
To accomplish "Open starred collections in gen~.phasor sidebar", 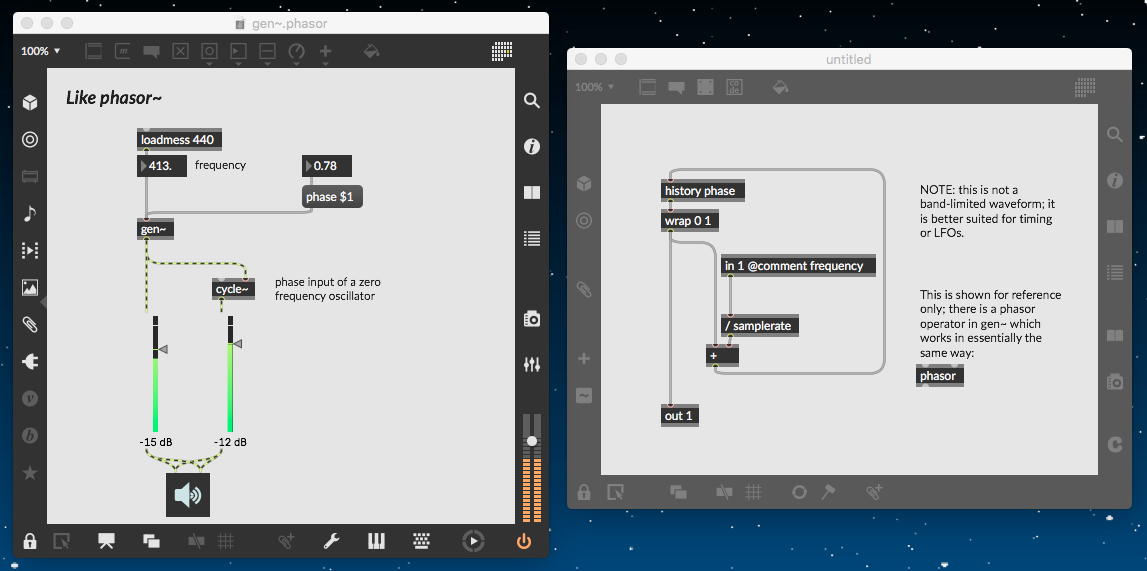I will click(29, 473).
